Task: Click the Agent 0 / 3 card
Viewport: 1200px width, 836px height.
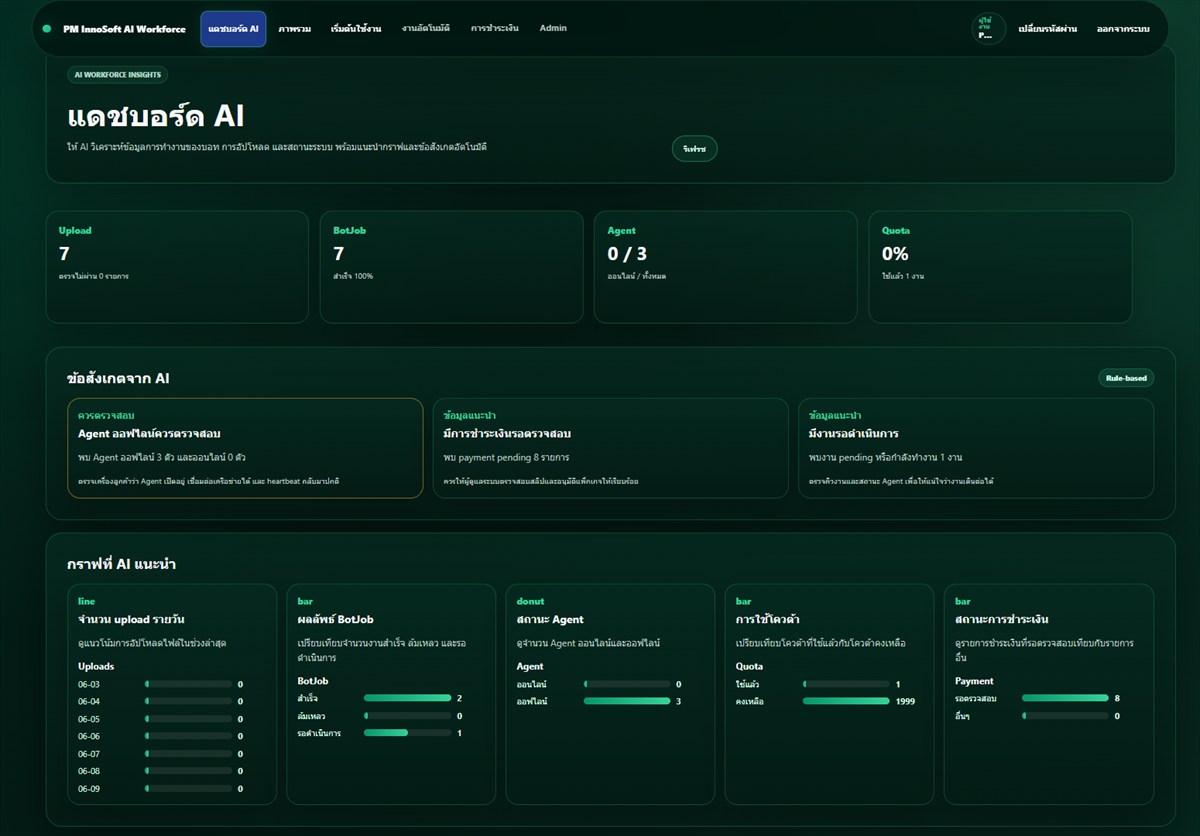Action: tap(725, 267)
